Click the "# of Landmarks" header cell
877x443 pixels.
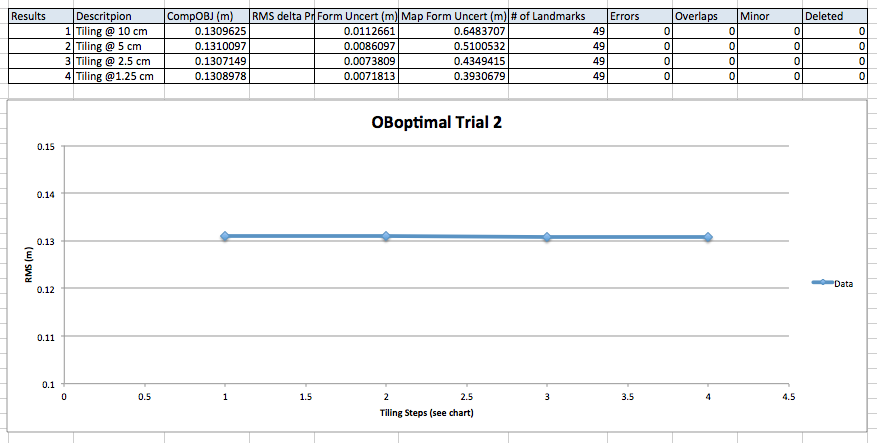(x=556, y=17)
